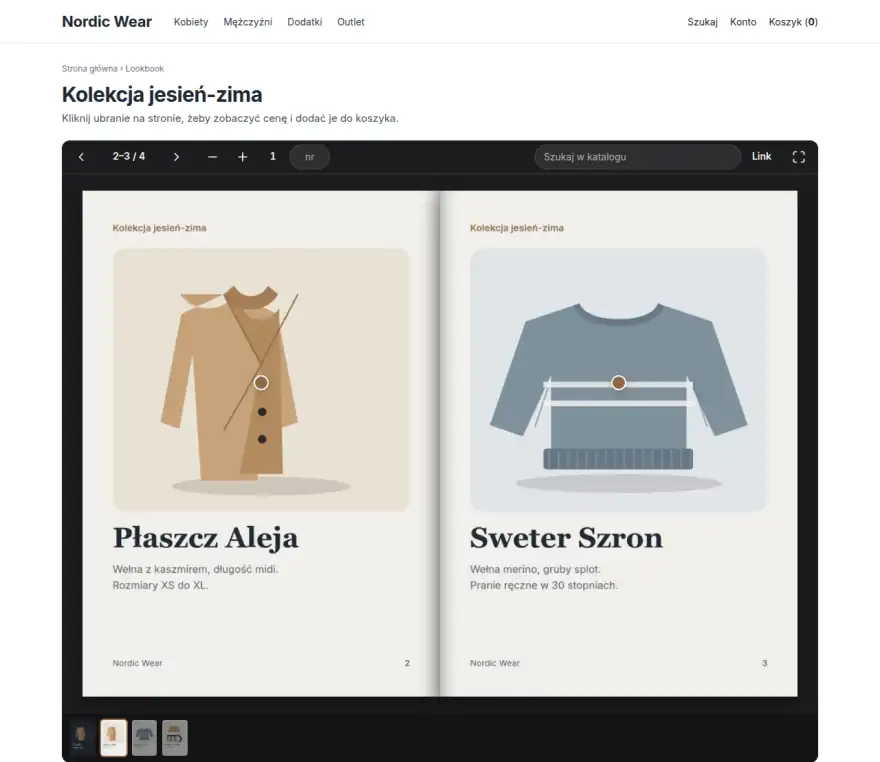Open the Dodatki menu
Viewport: 880px width, 762px height.
pyautogui.click(x=305, y=22)
